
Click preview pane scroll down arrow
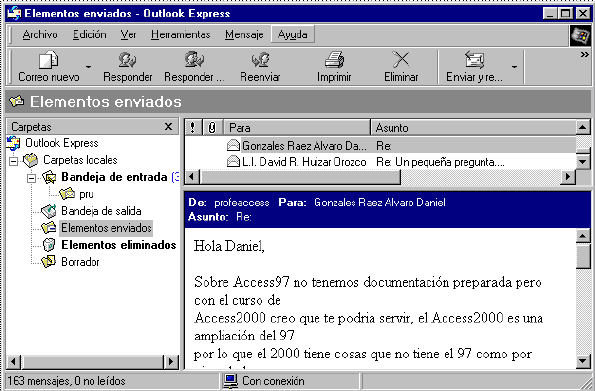coord(583,361)
